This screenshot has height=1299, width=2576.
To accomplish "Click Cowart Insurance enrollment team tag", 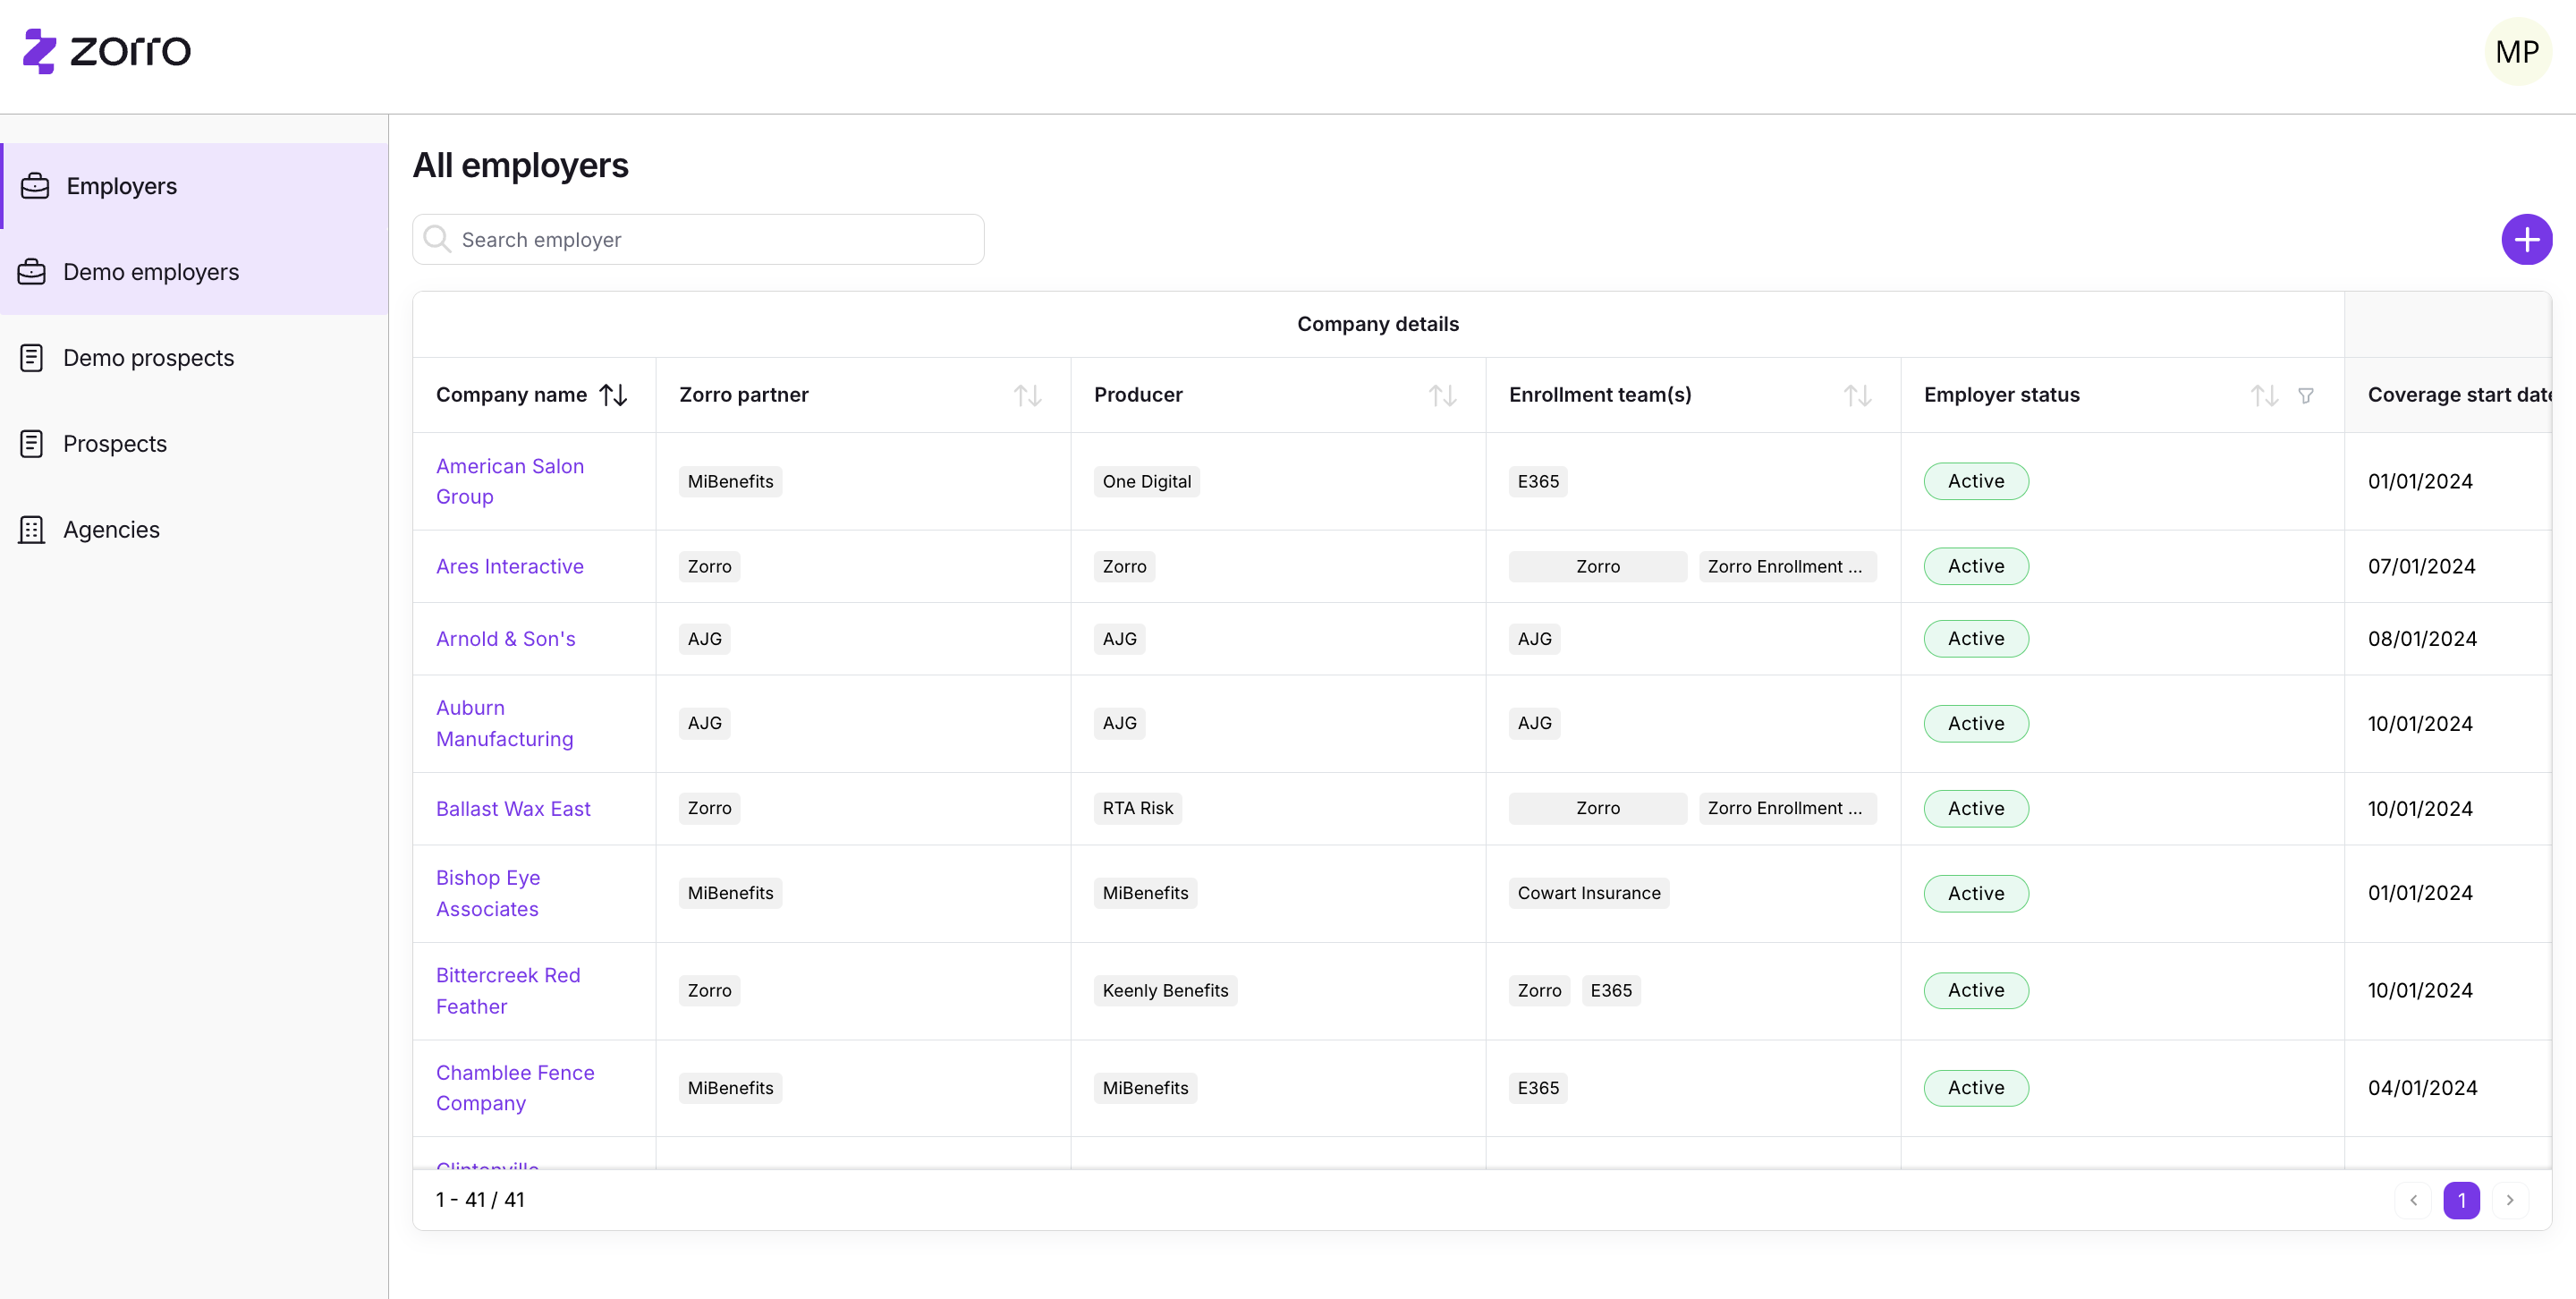I will [x=1589, y=893].
